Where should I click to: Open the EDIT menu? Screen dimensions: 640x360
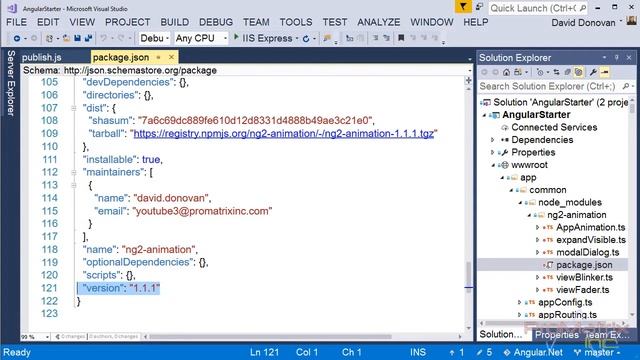click(x=48, y=22)
